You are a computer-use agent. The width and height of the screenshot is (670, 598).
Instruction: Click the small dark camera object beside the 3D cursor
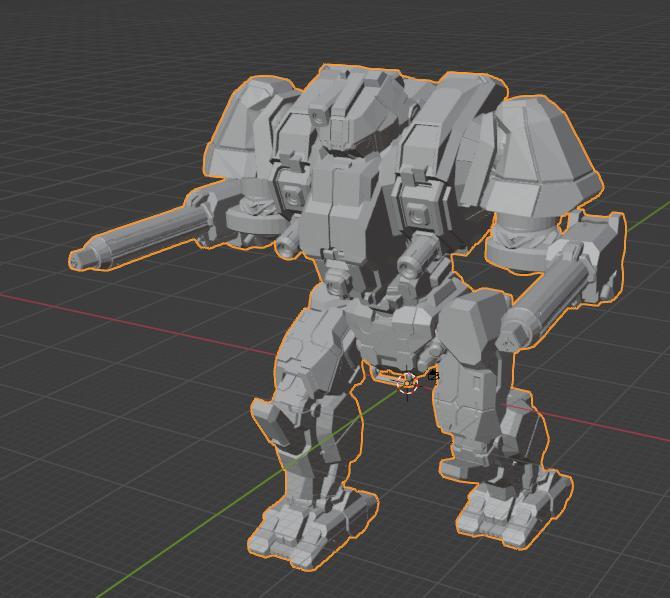click(433, 376)
